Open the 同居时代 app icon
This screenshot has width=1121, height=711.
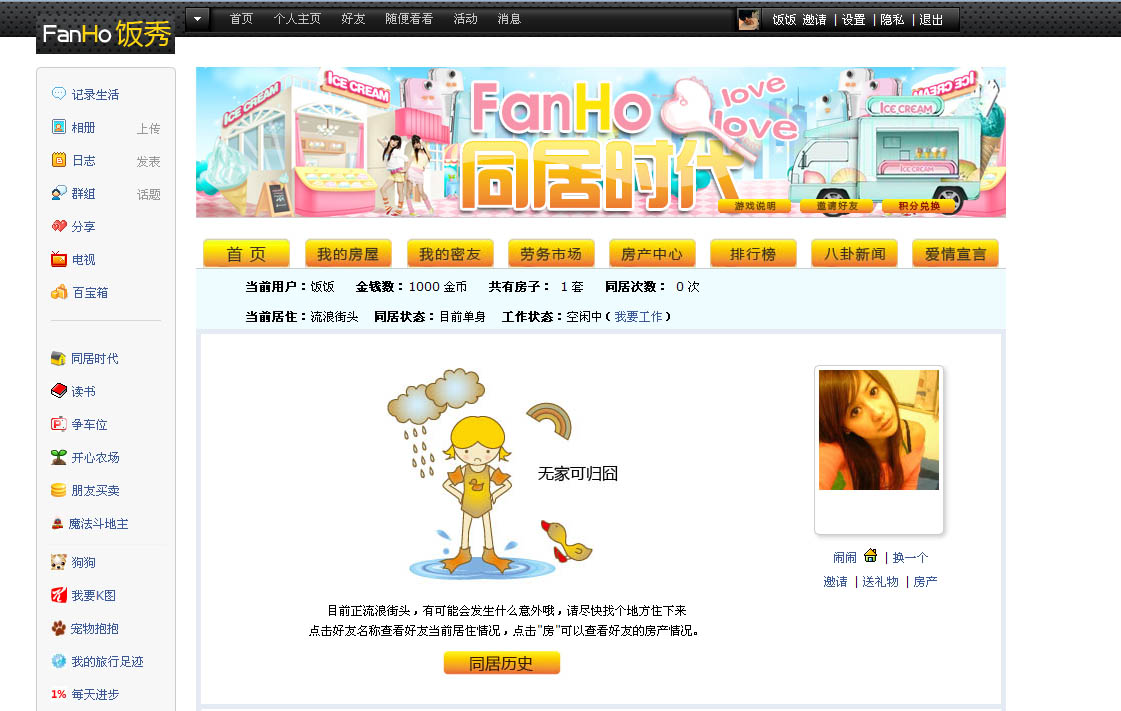59,358
